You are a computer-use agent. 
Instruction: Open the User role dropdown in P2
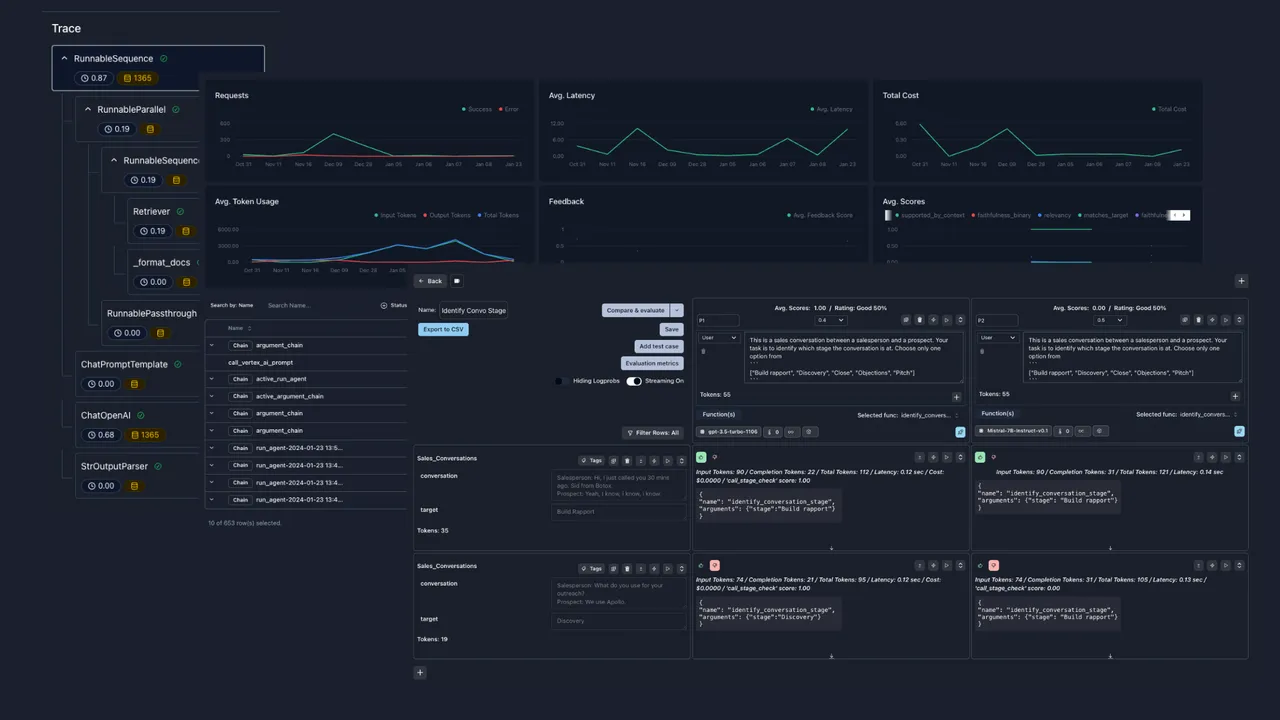click(997, 338)
